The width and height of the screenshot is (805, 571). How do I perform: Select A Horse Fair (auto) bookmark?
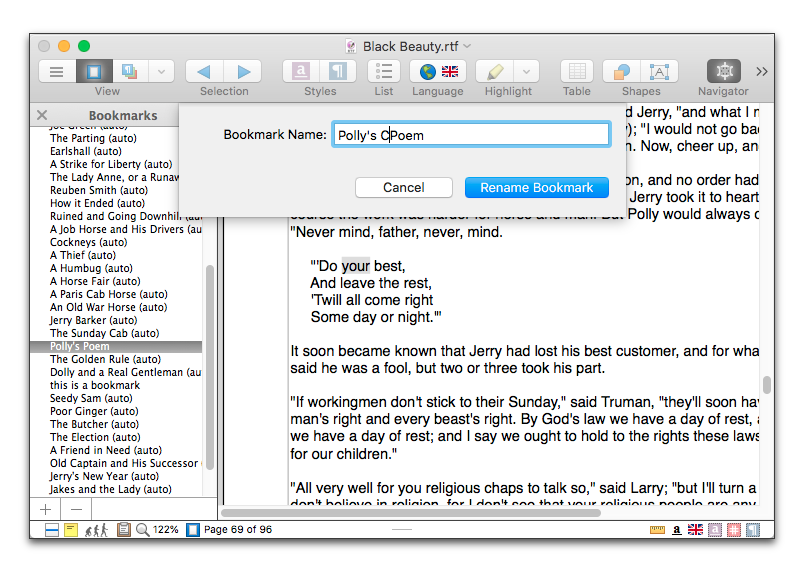coord(95,281)
